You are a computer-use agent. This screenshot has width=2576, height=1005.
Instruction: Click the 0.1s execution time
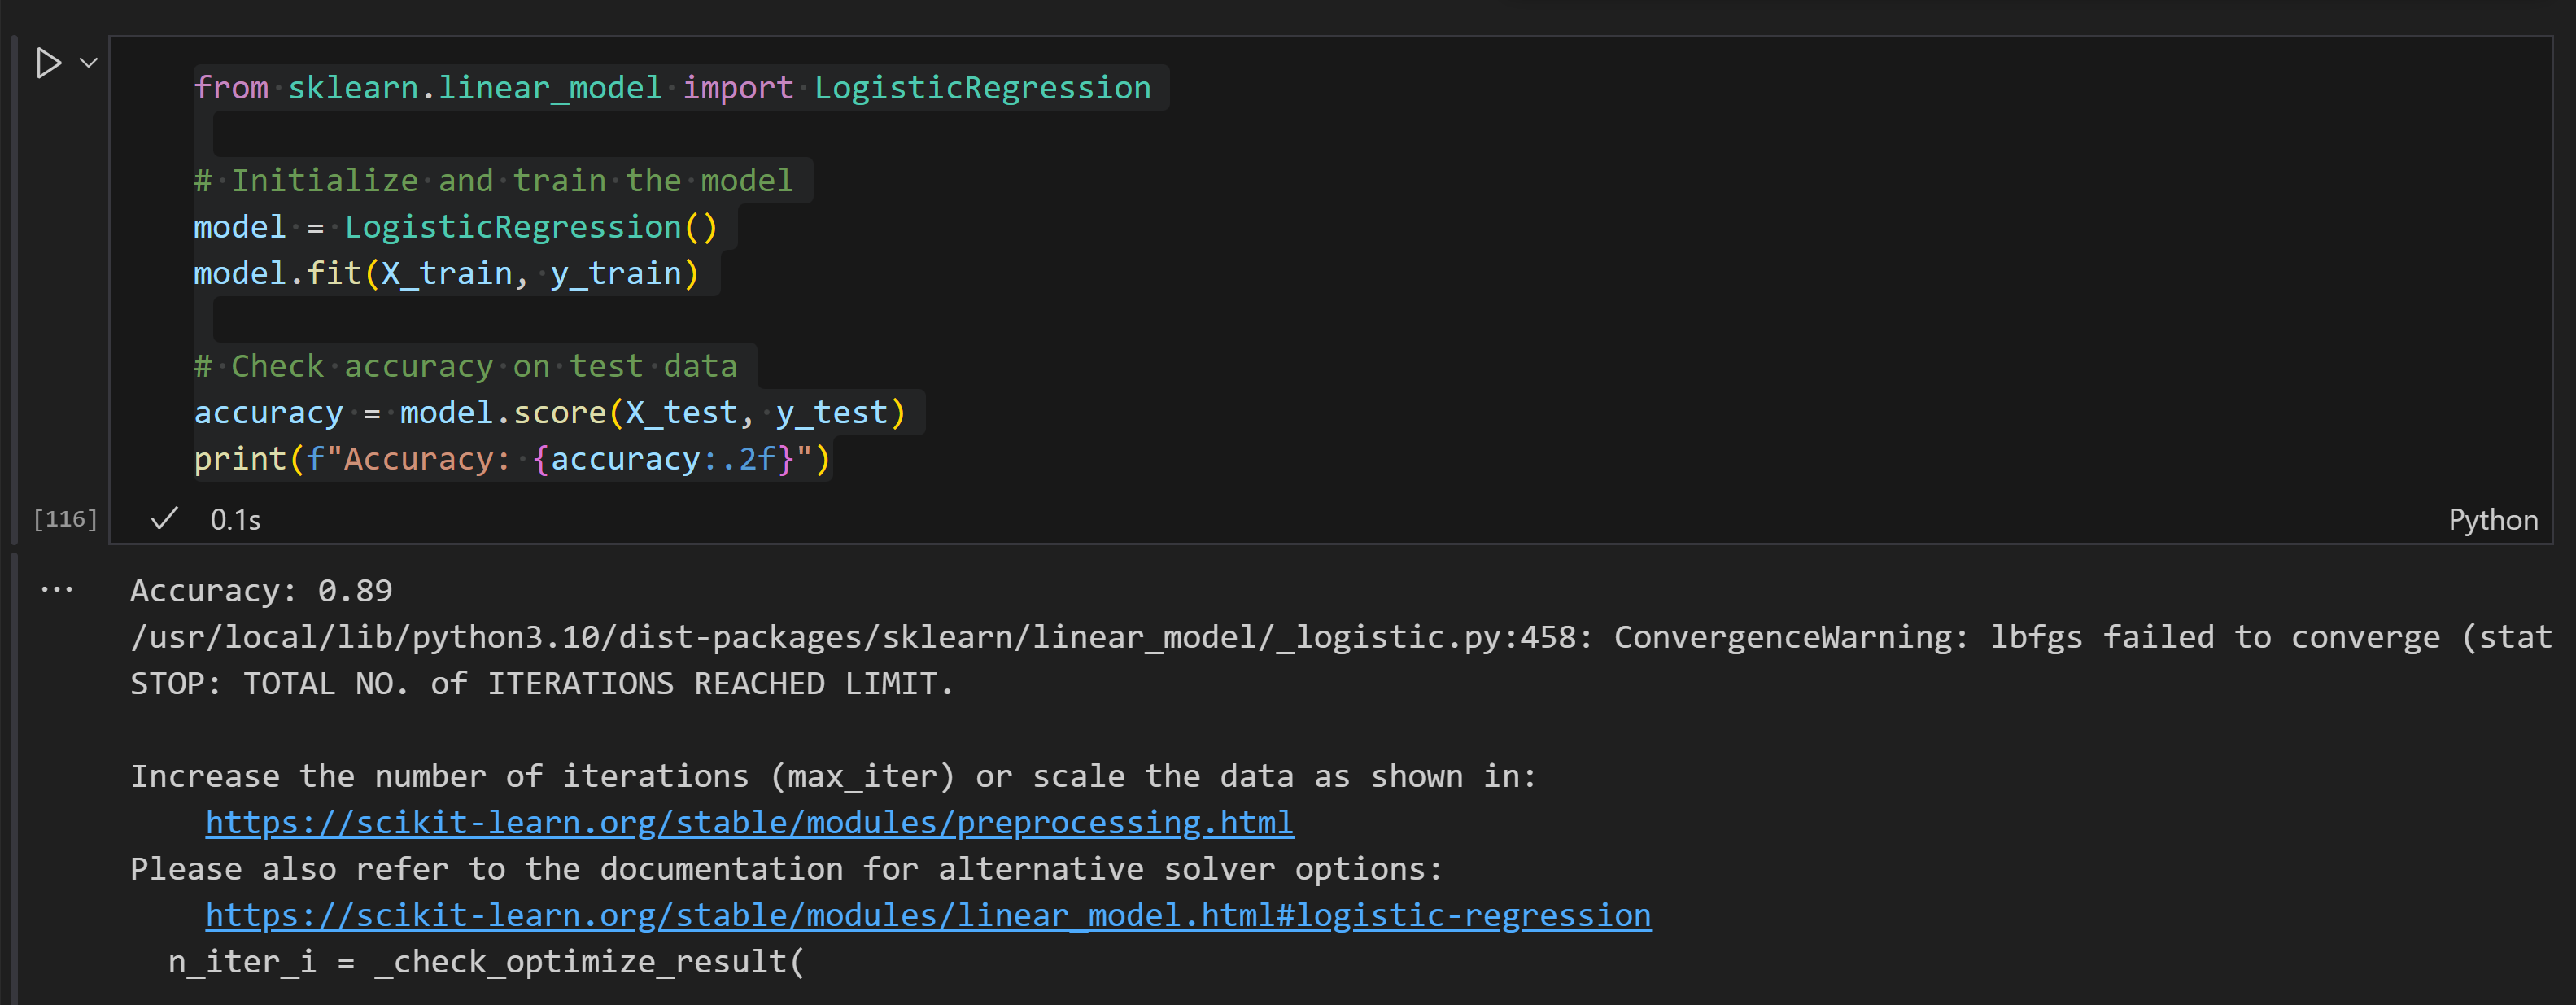pyautogui.click(x=236, y=519)
